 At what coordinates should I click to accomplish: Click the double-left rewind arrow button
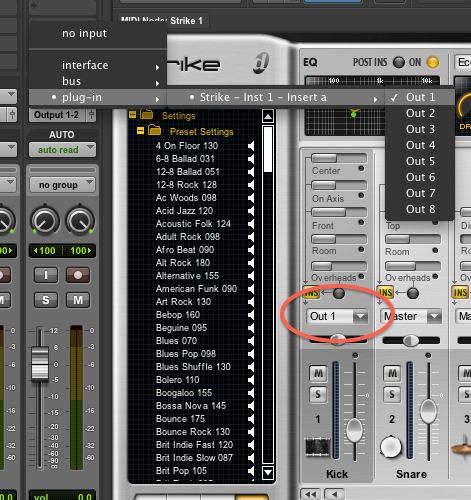tap(311, 494)
